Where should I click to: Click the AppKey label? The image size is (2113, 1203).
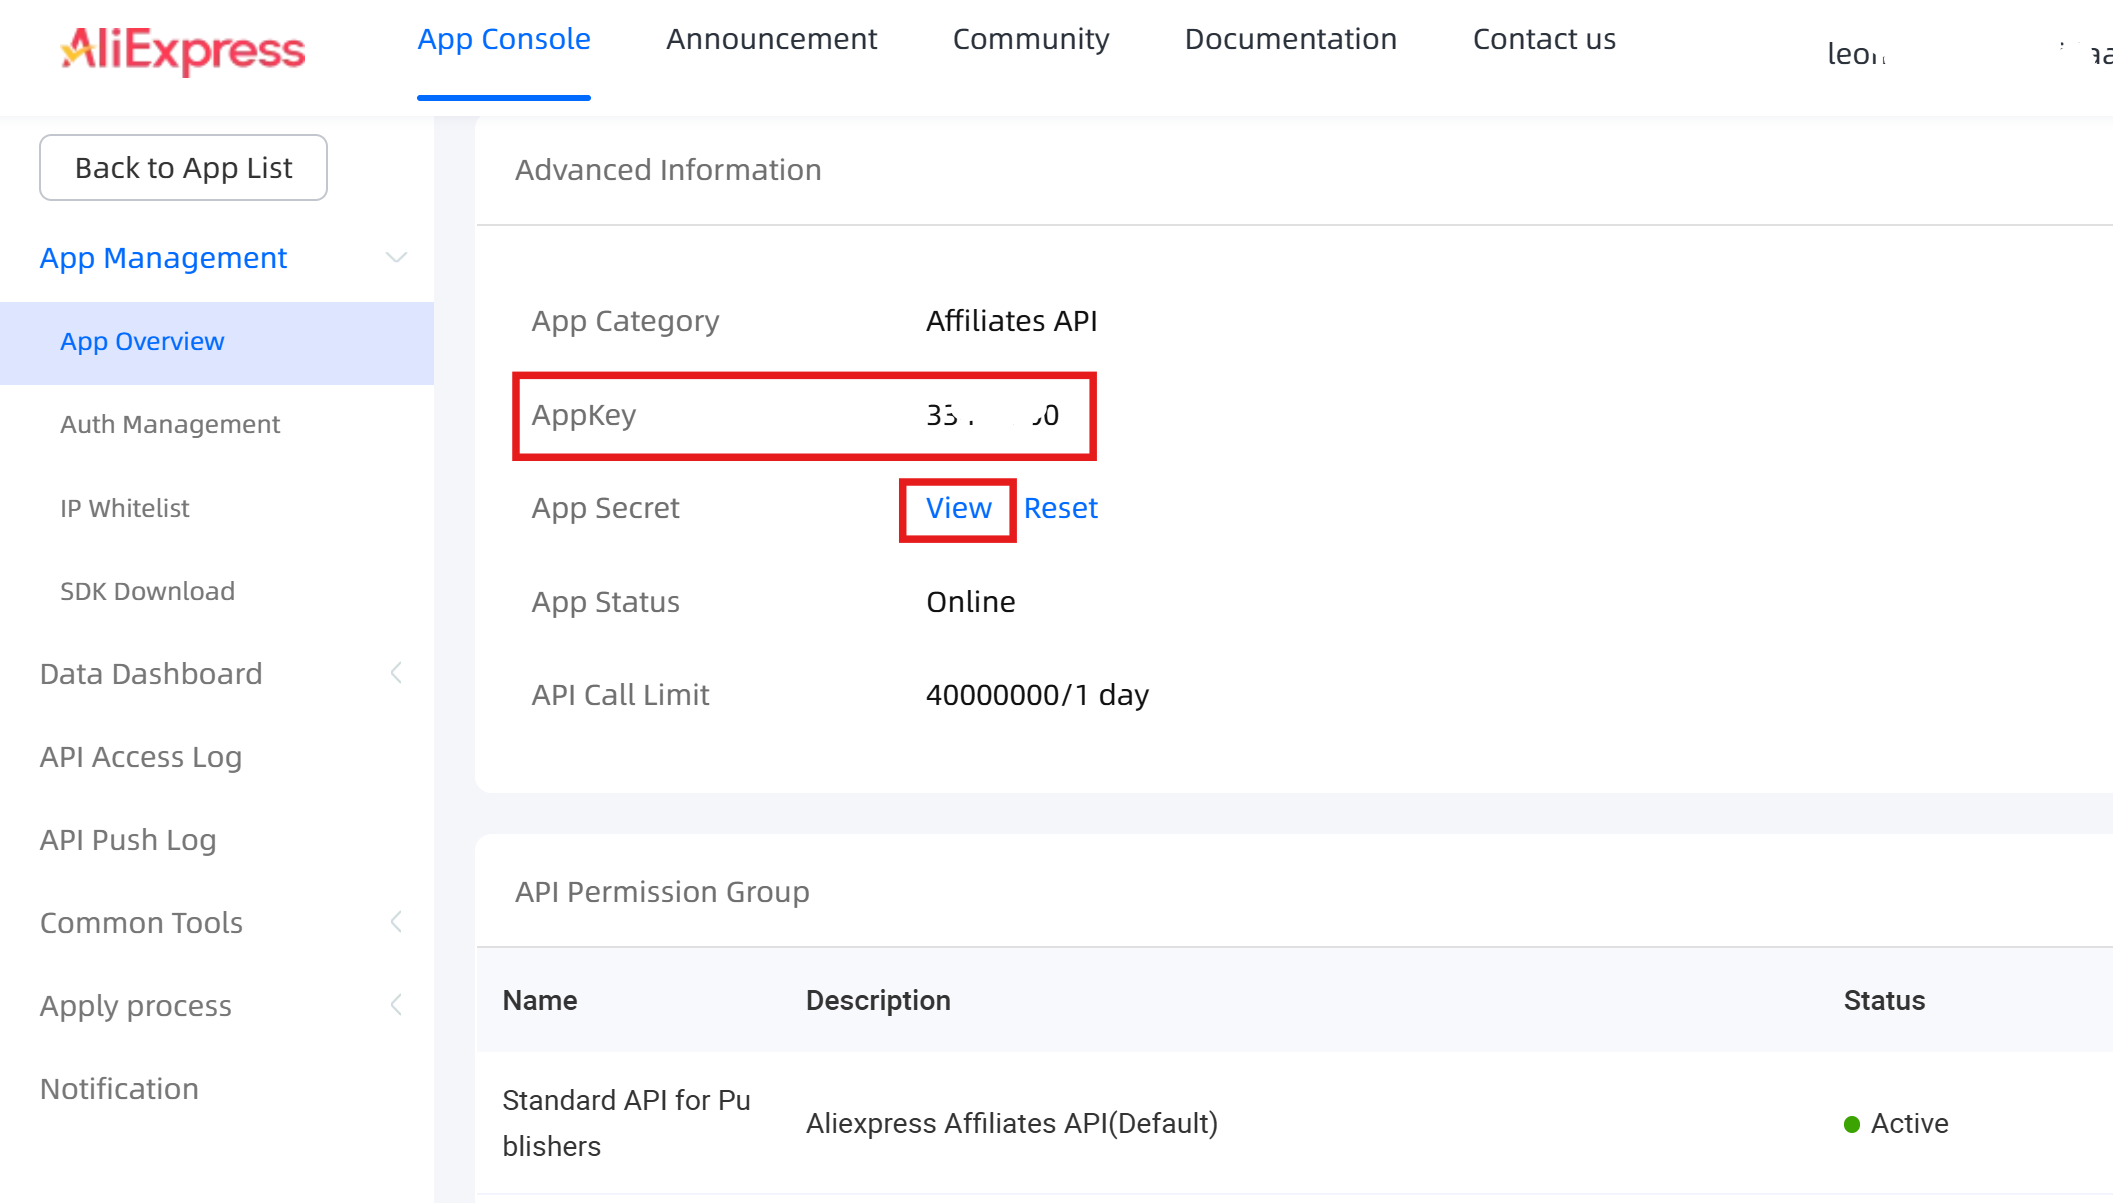(584, 415)
